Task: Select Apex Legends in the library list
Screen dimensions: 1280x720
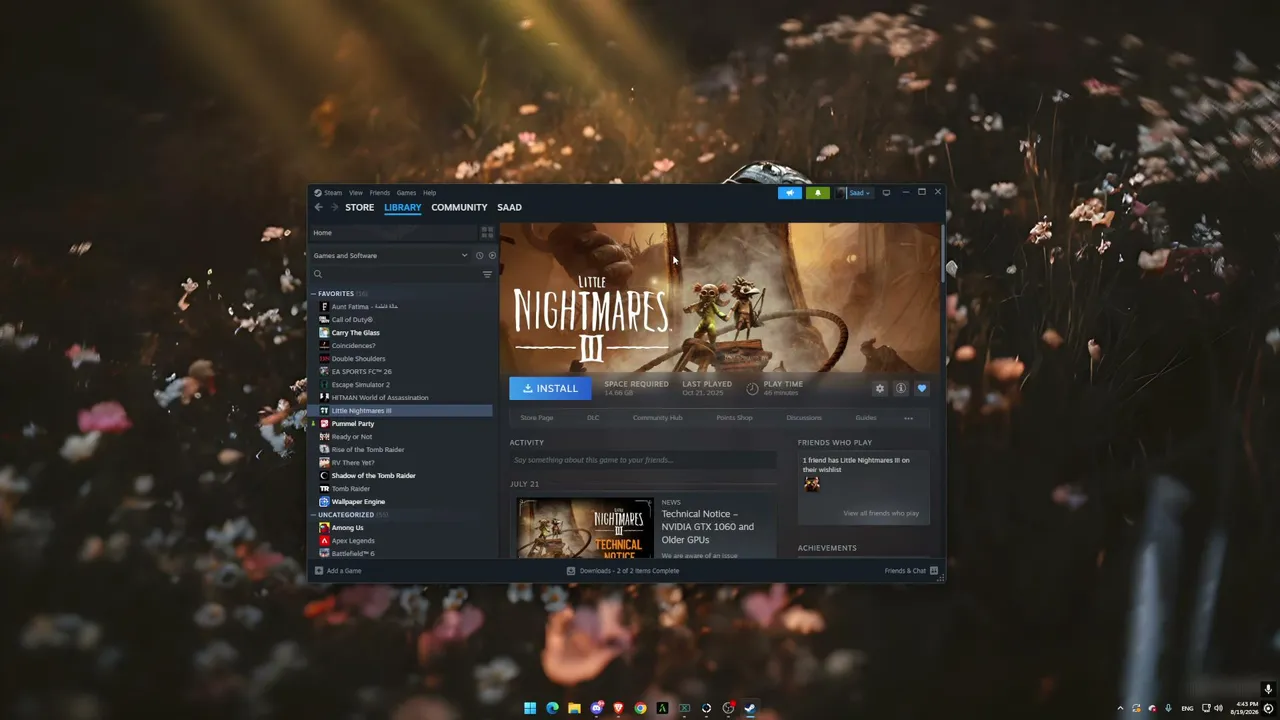Action: (x=402, y=541)
